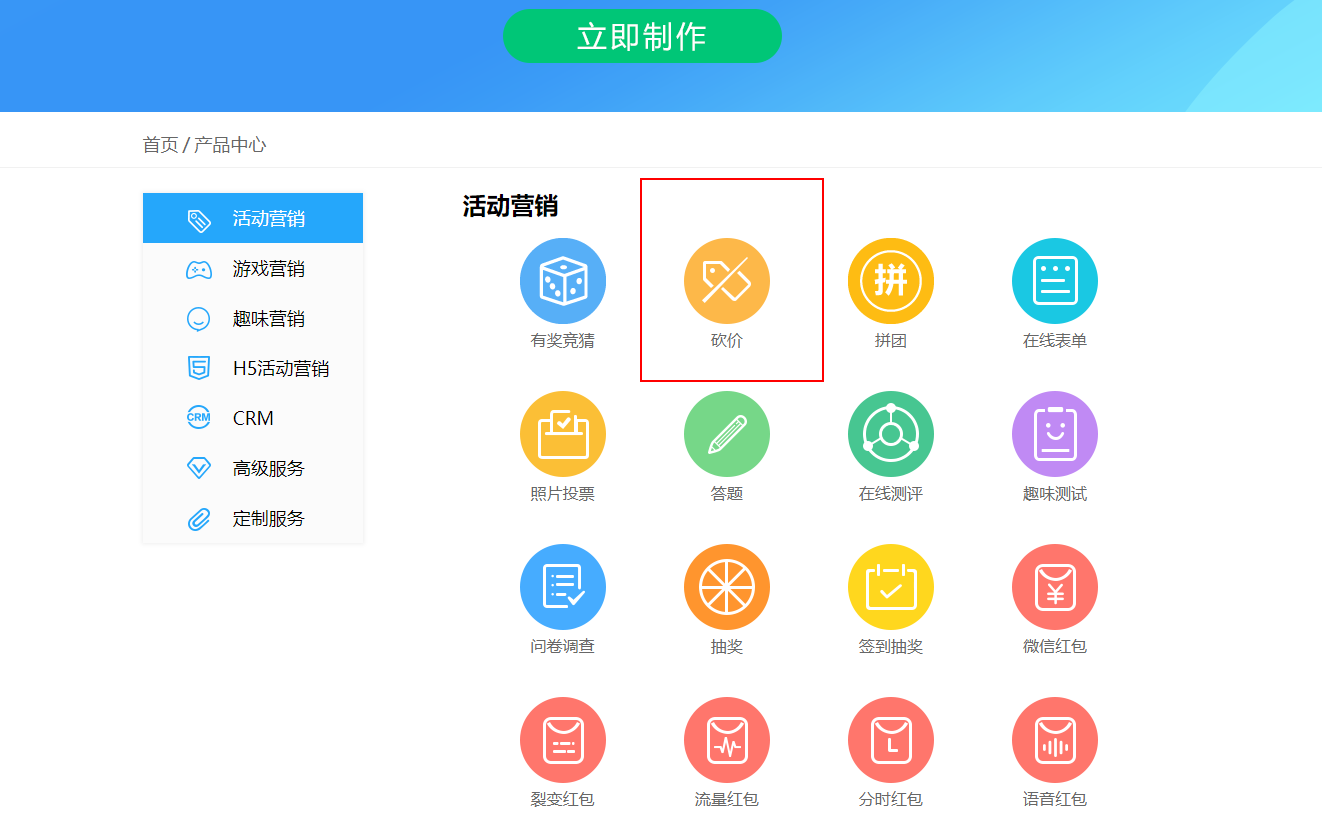This screenshot has height=839, width=1322.
Task: Open the 流量红包 pulse envelope icon
Action: pyautogui.click(x=727, y=740)
